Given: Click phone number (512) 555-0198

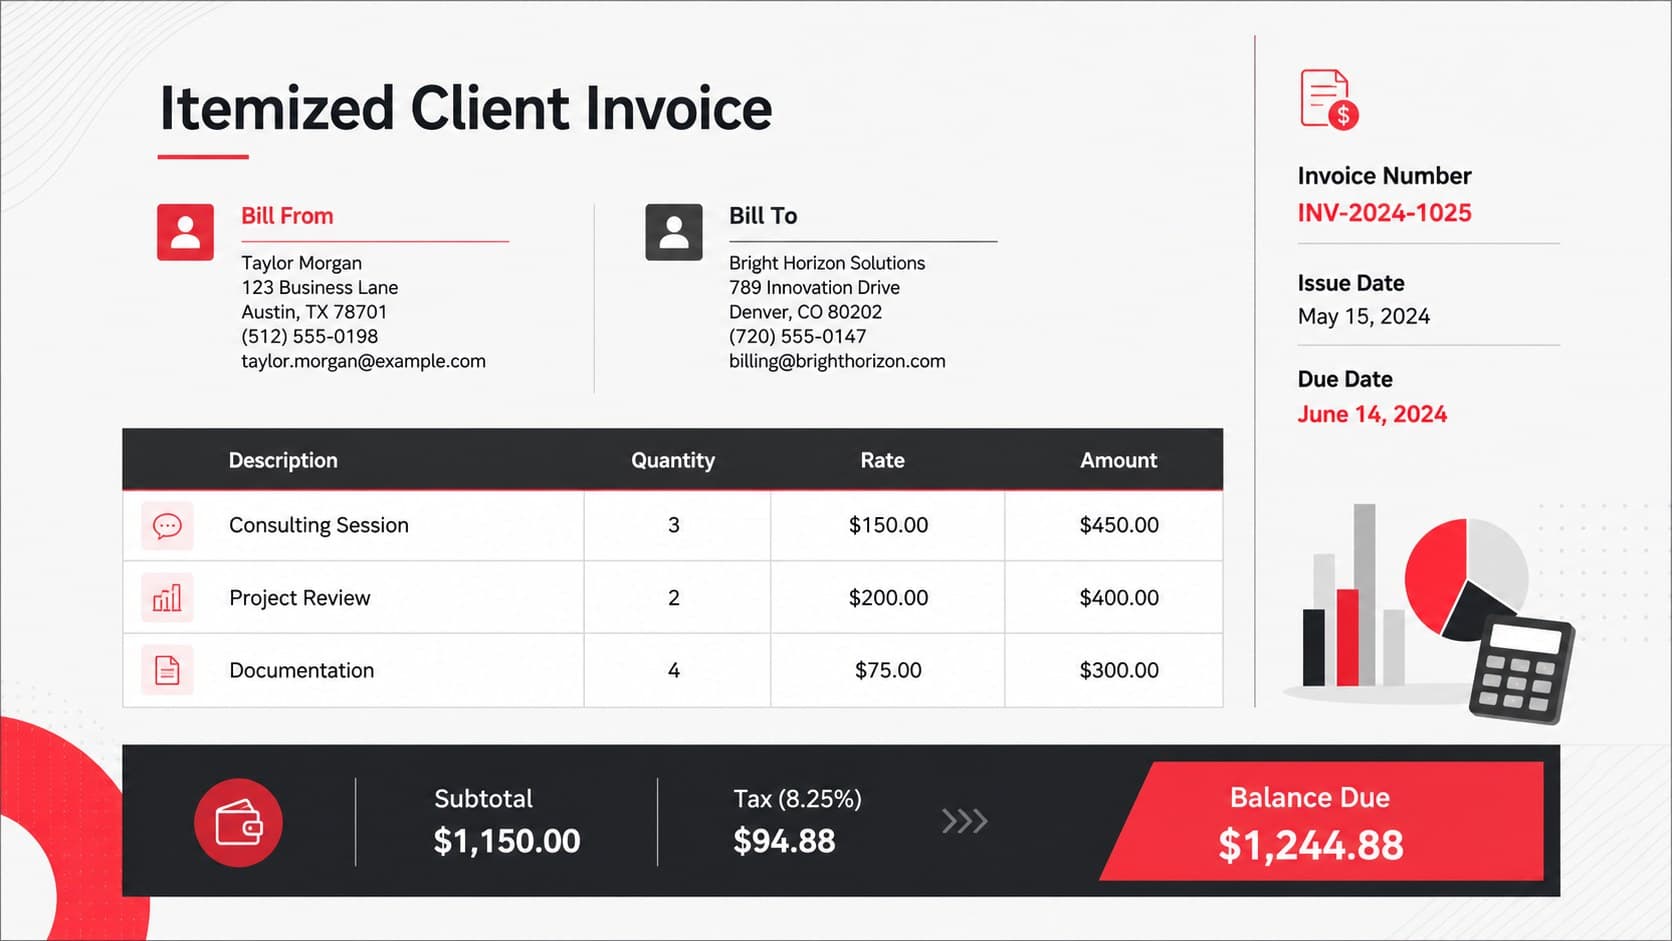Looking at the screenshot, I should [x=309, y=336].
